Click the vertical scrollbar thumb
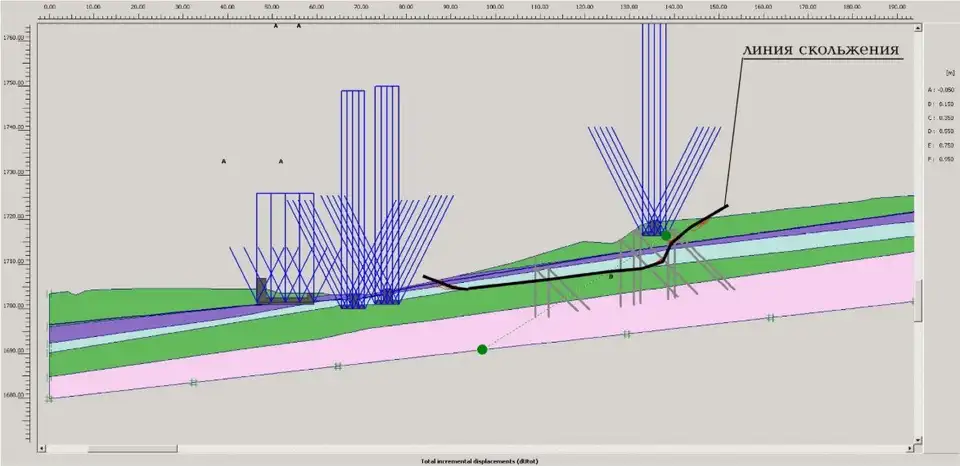The width and height of the screenshot is (960, 466). coord(918,301)
